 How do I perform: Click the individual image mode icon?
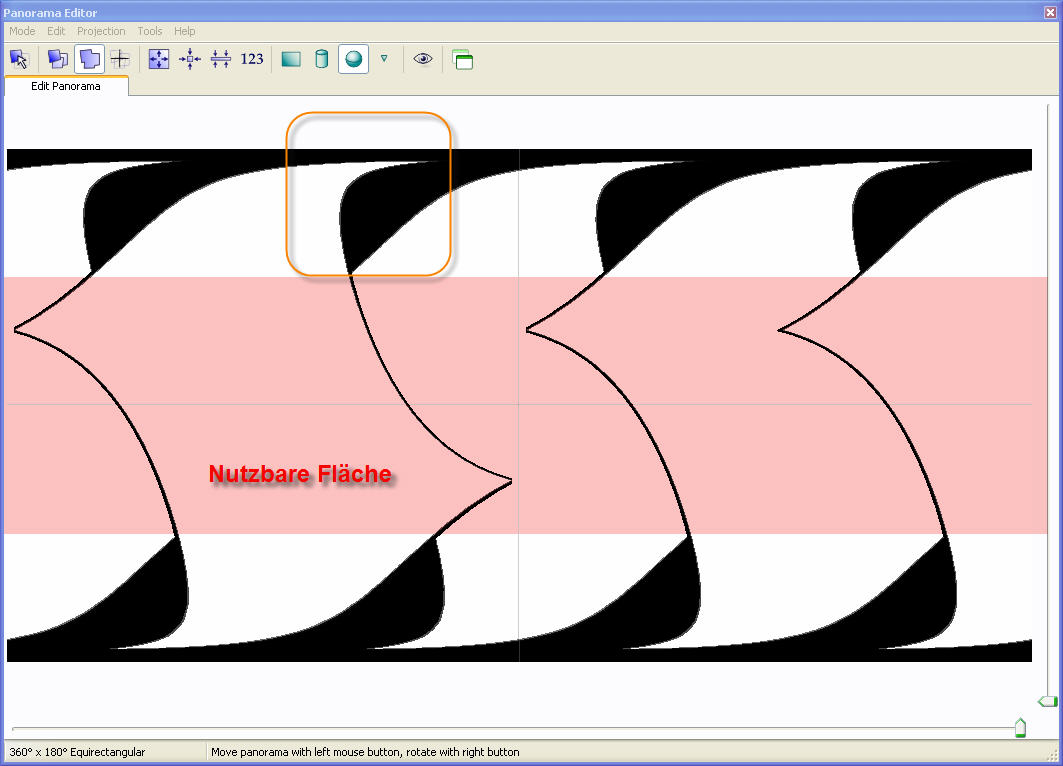tap(58, 59)
